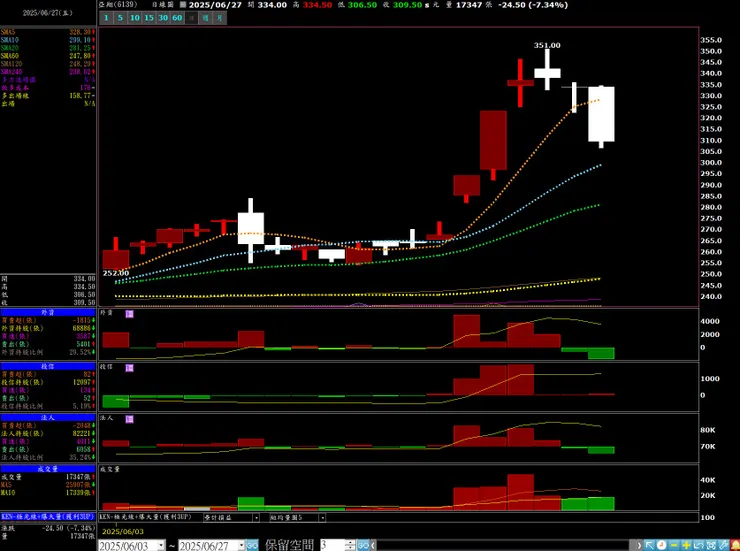Open the purple settings icon in 法人 panel
740x551 pixels.
pos(129,419)
